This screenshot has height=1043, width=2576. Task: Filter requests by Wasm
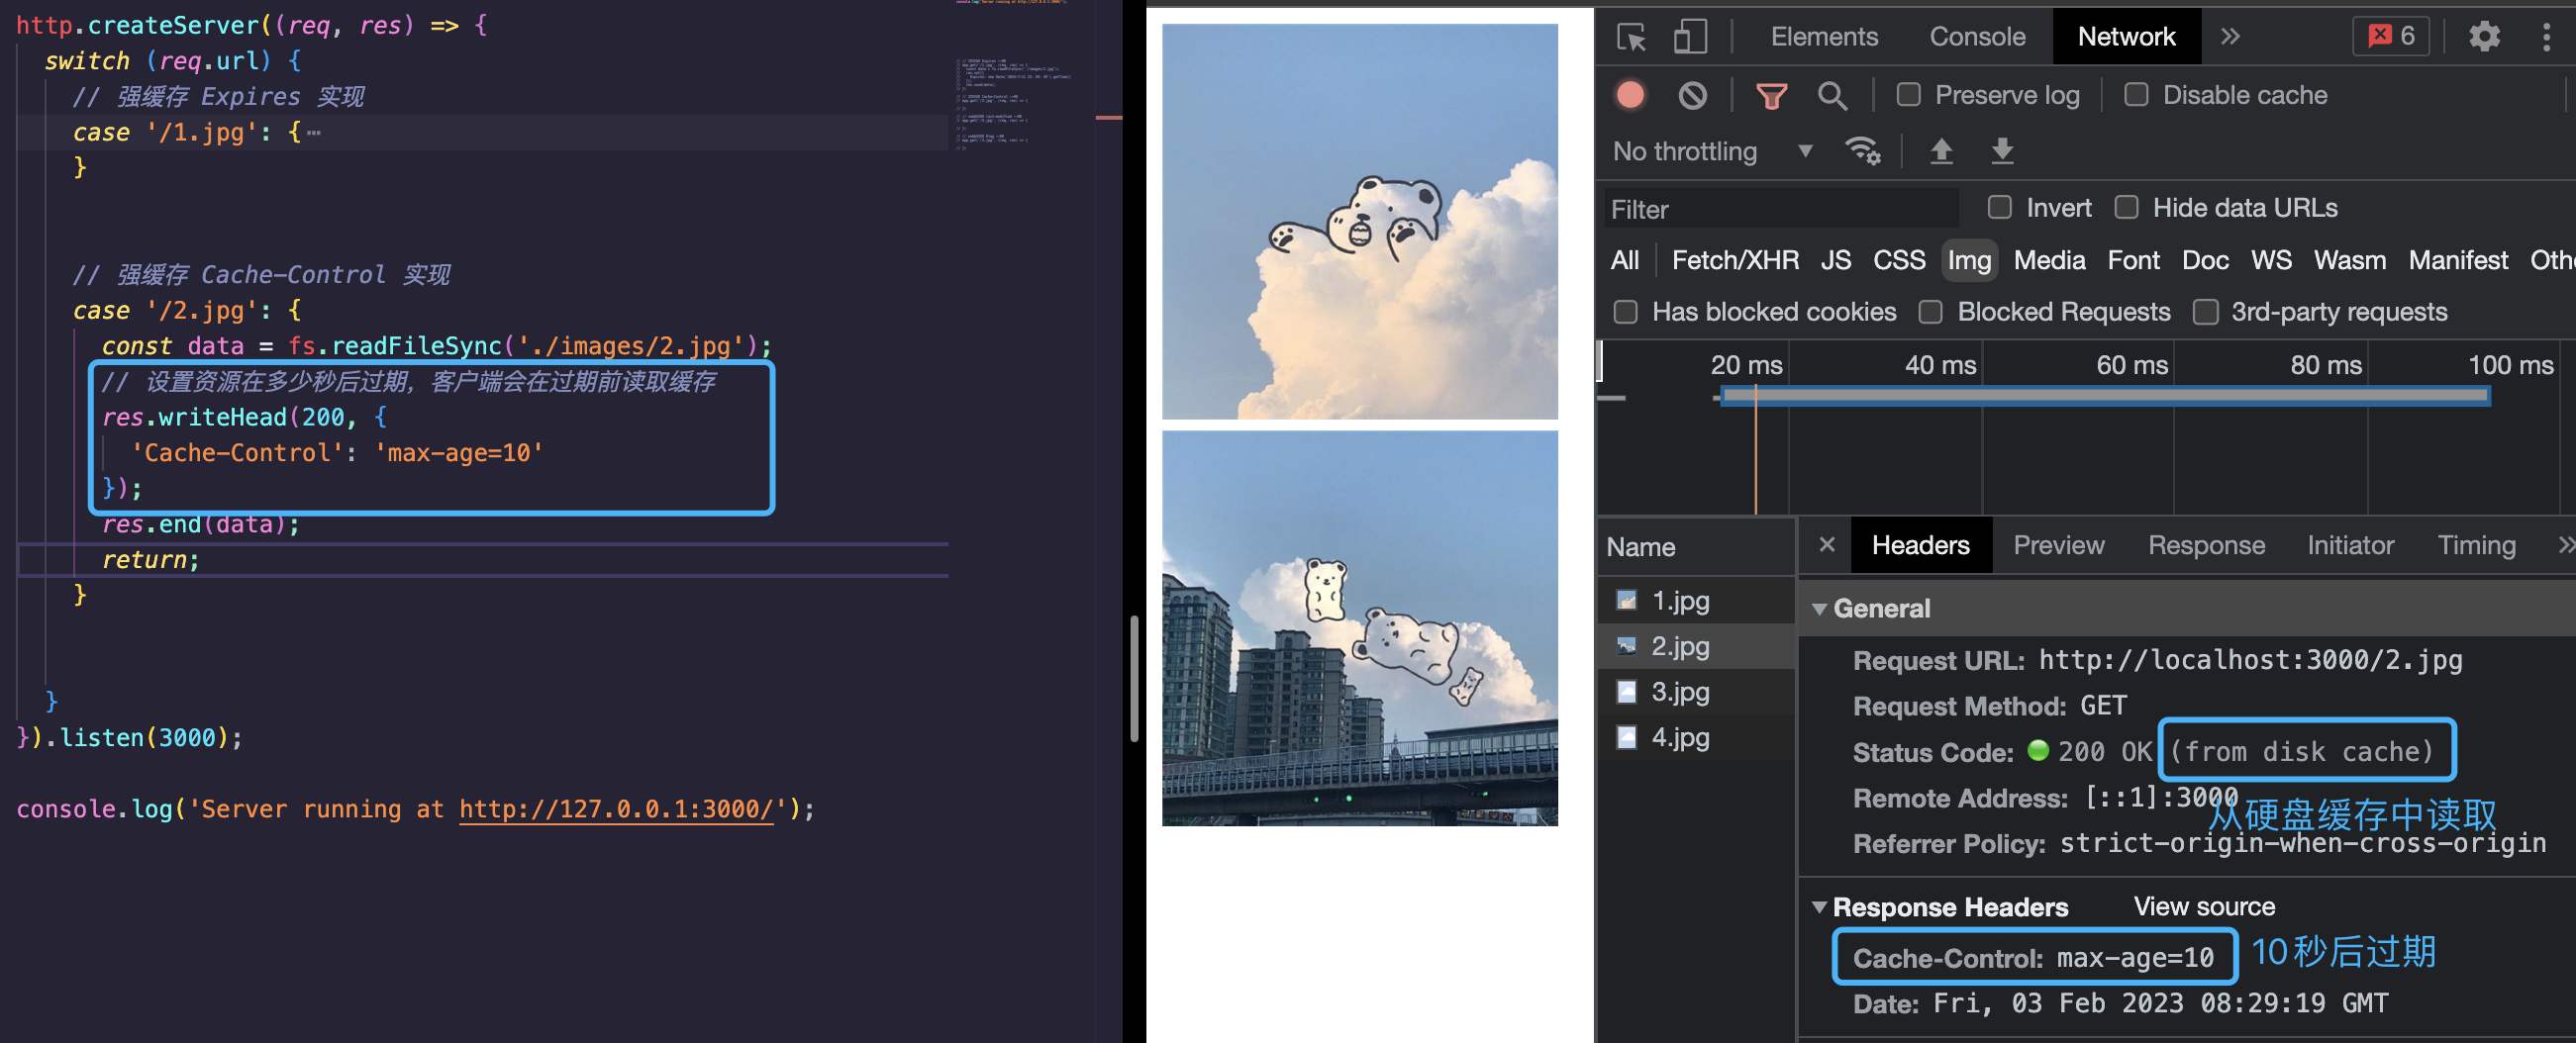point(2349,260)
